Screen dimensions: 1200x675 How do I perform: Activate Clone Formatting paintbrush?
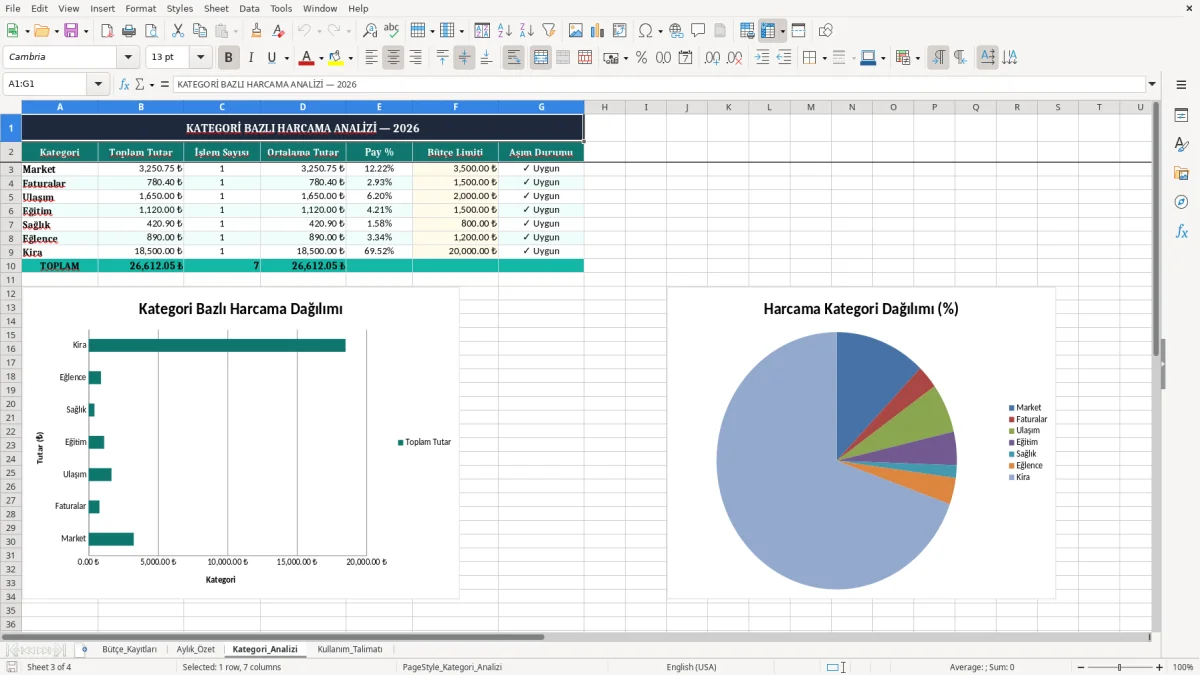tap(256, 31)
